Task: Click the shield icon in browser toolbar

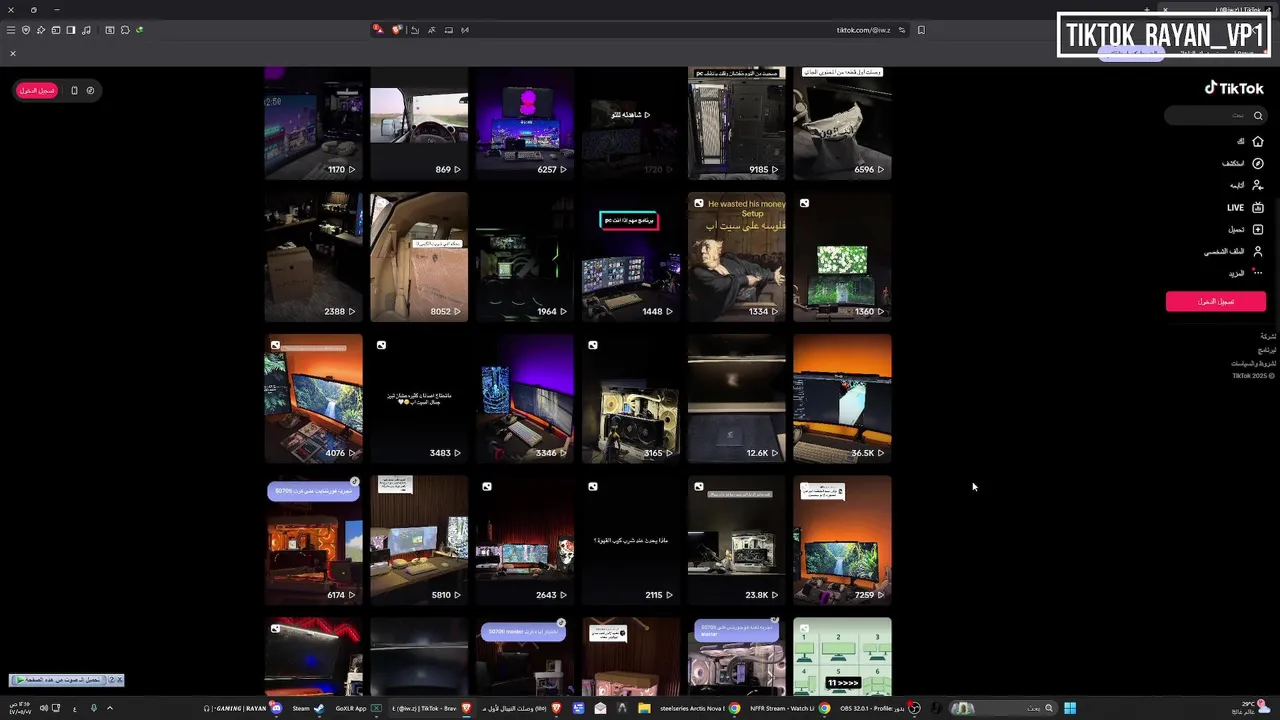Action: point(26,30)
